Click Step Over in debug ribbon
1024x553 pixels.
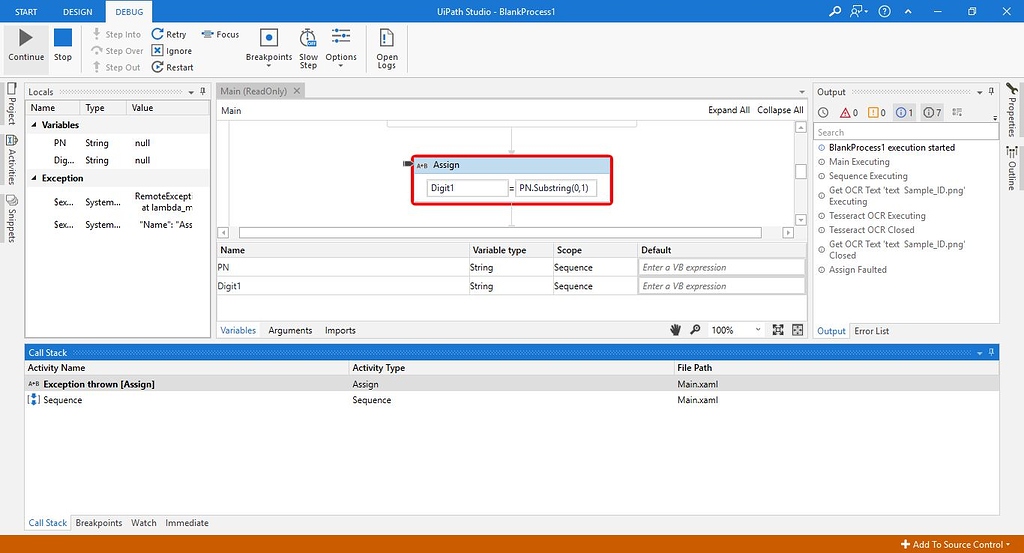tap(117, 51)
